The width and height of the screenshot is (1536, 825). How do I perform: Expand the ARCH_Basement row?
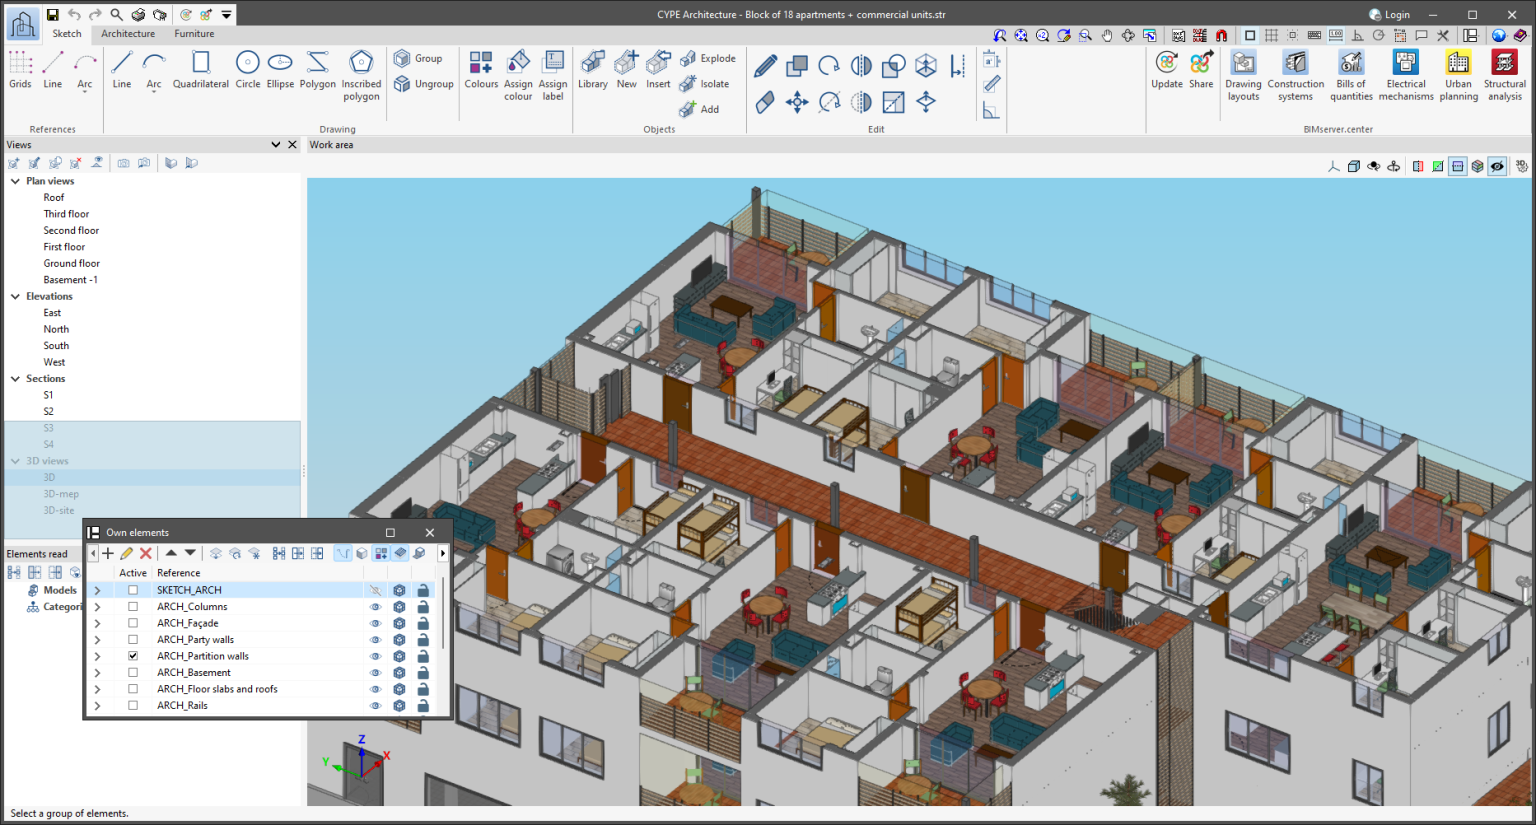click(x=97, y=673)
